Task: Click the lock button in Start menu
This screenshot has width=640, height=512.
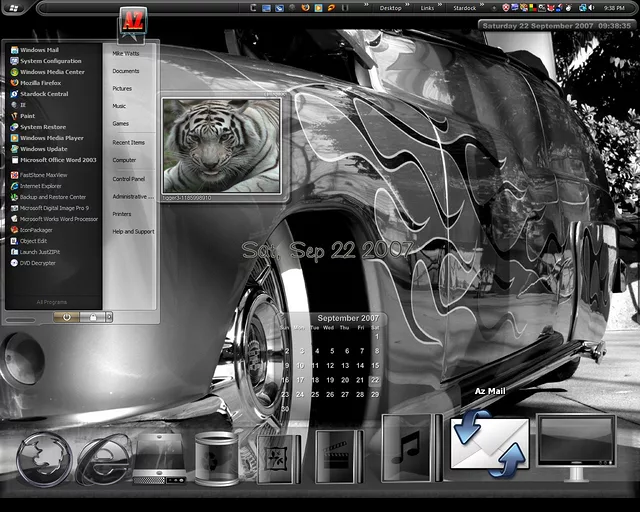Action: 92,317
